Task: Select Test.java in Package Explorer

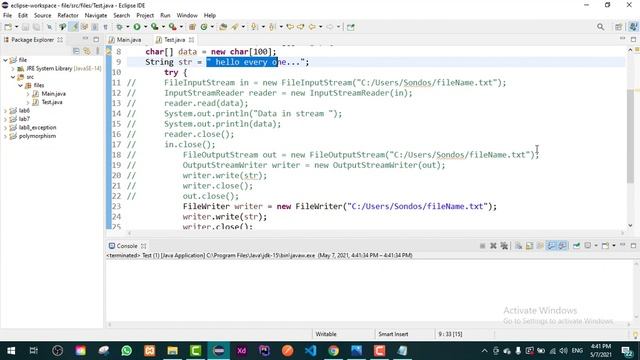Action: pos(52,102)
